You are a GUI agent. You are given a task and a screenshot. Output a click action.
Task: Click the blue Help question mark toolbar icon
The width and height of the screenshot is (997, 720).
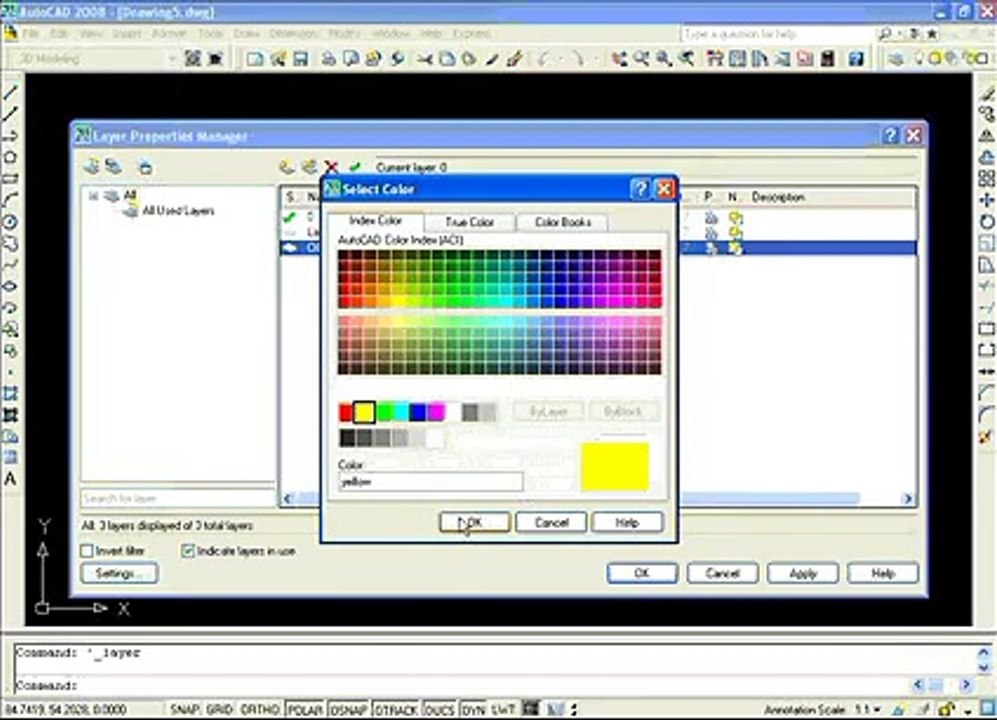click(x=856, y=59)
